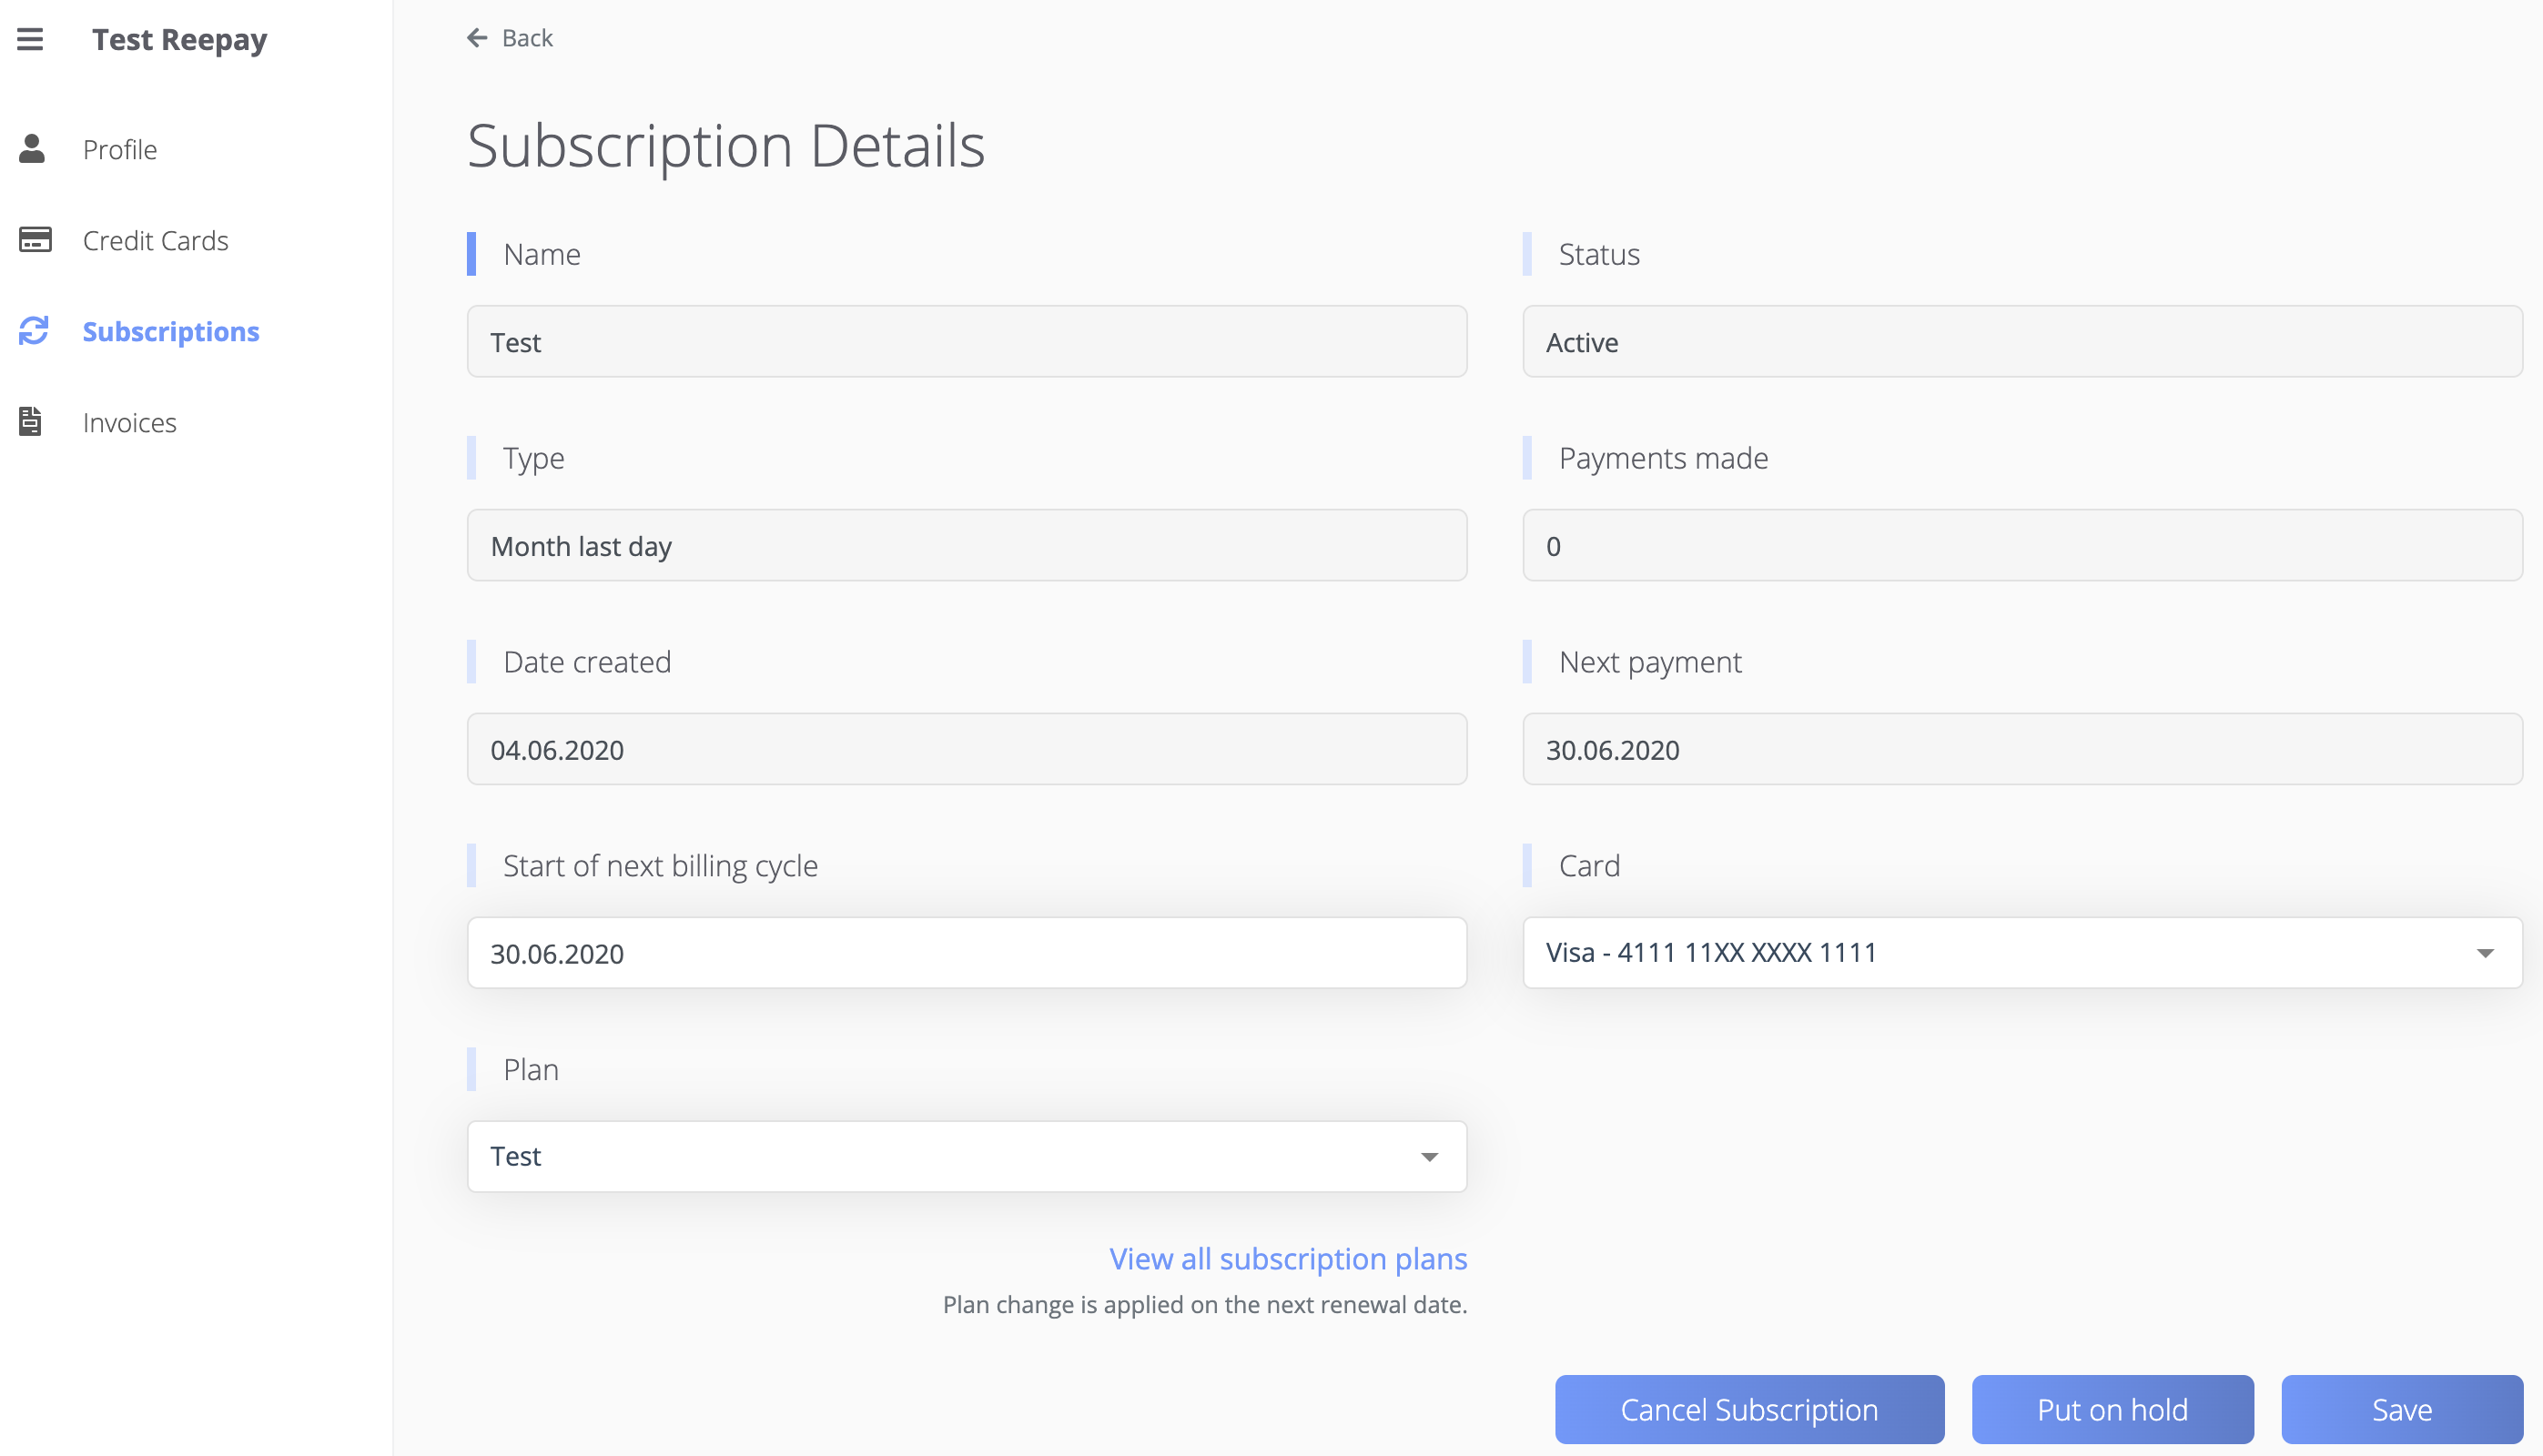This screenshot has height=1456, width=2543.
Task: Click the Plan section vertical bar indicator
Action: (473, 1068)
